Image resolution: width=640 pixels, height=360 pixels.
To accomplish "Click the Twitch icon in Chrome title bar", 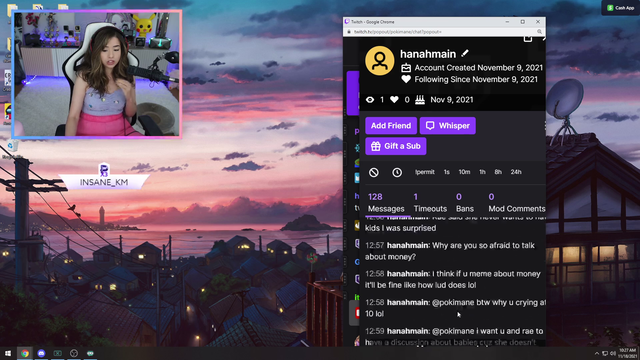I will point(347,22).
